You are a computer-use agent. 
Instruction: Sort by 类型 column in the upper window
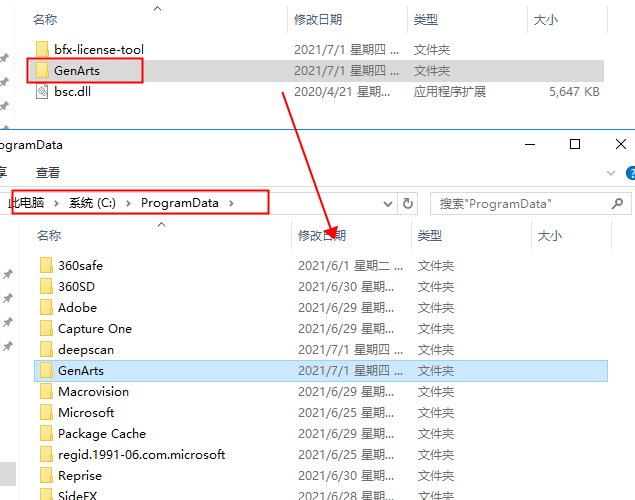tap(426, 19)
